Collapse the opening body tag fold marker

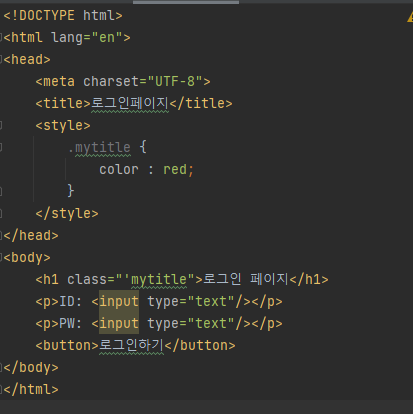click(1, 257)
